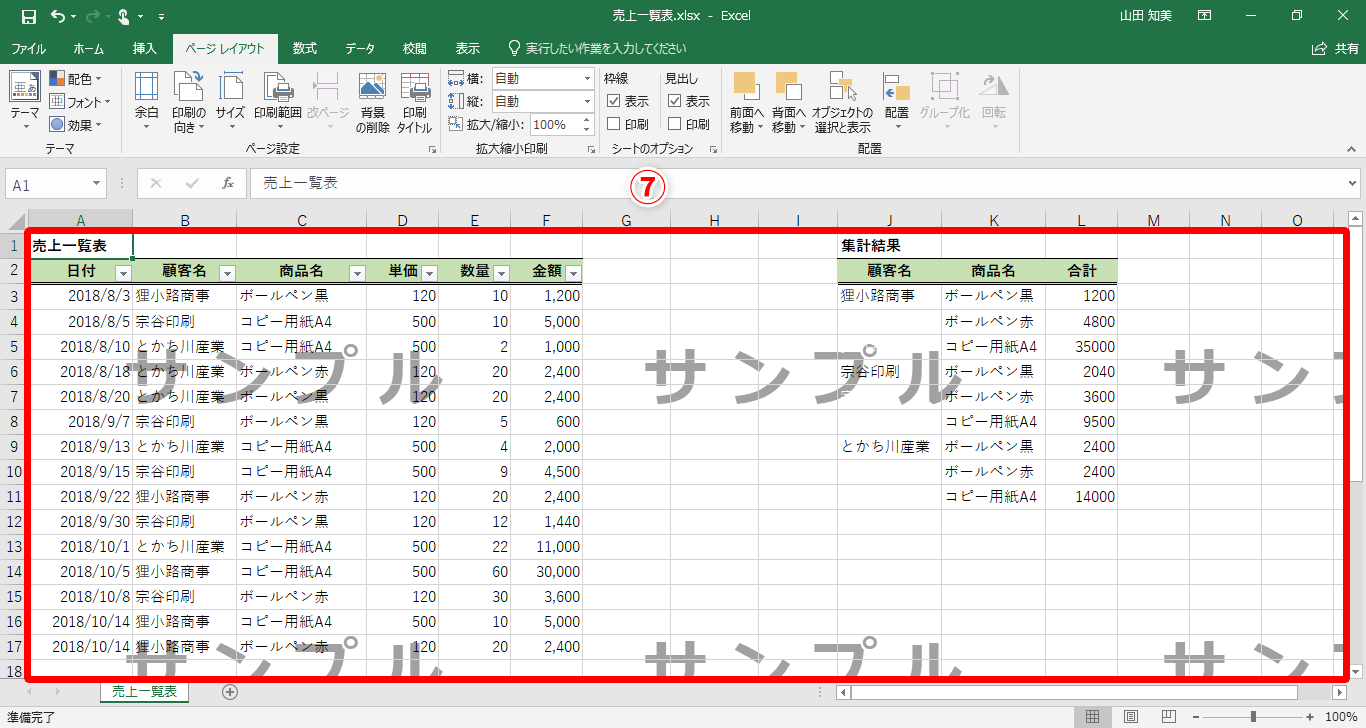Open filter dropdown for 商品名 in column C

point(357,272)
